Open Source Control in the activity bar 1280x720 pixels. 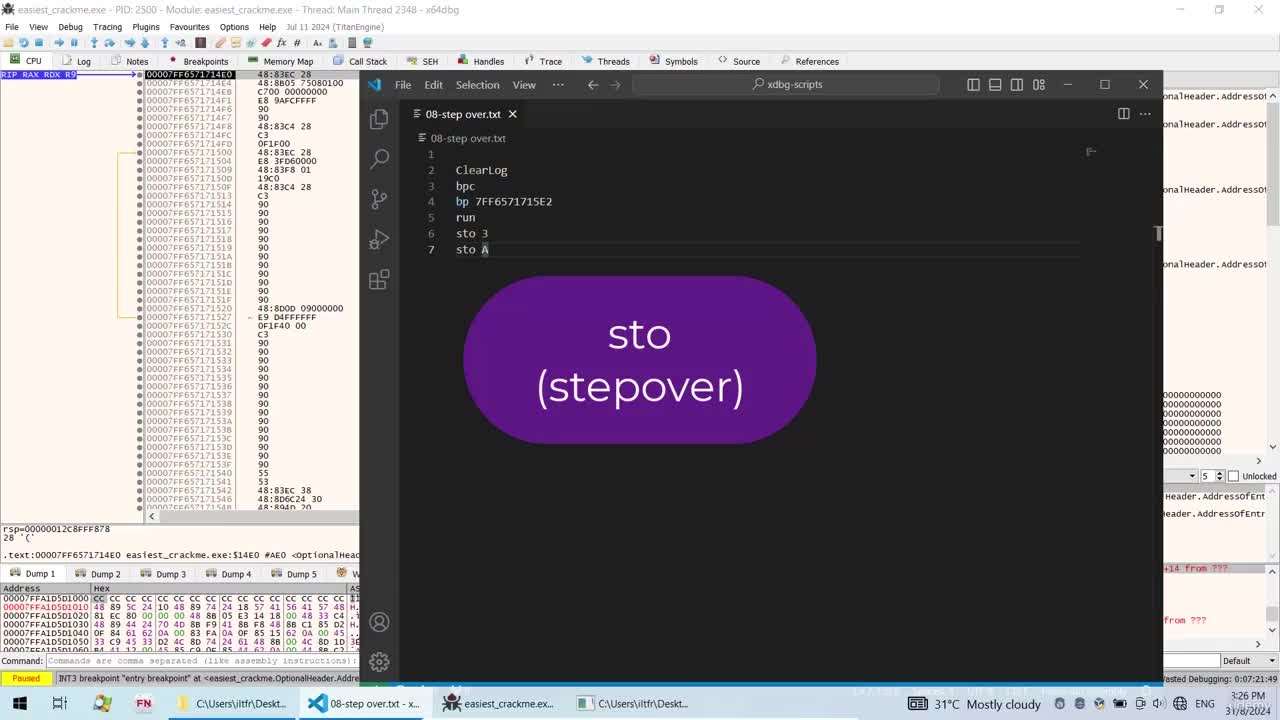pos(379,199)
